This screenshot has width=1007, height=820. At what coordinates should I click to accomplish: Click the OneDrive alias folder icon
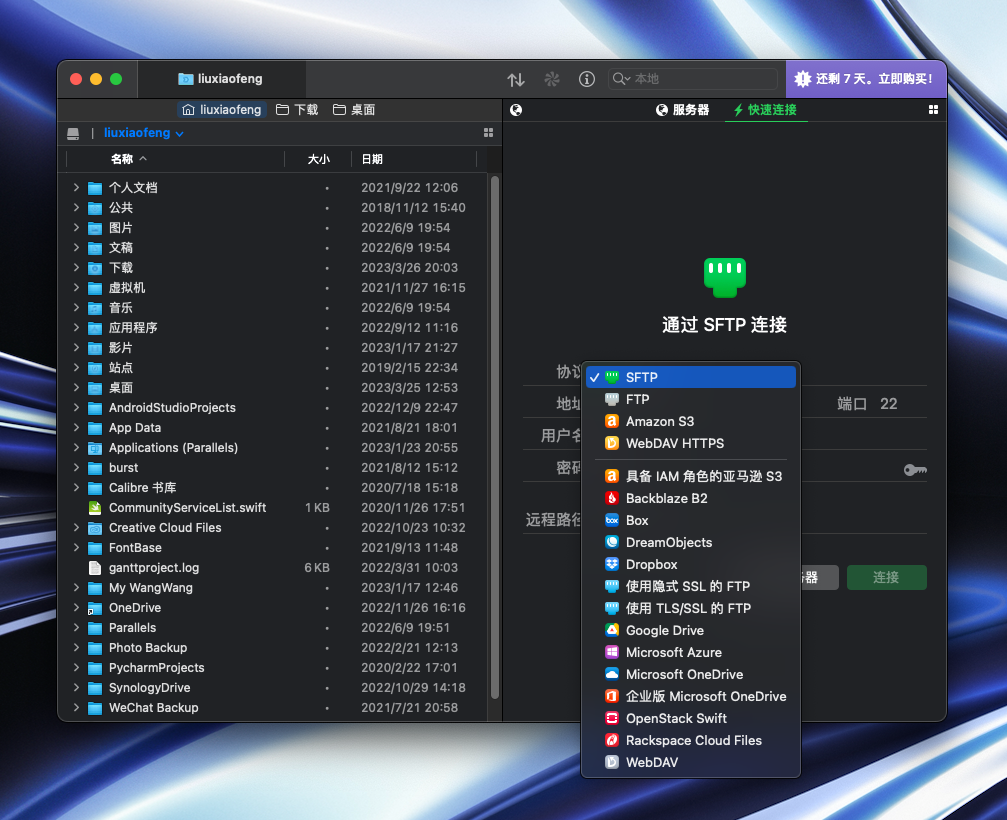95,608
